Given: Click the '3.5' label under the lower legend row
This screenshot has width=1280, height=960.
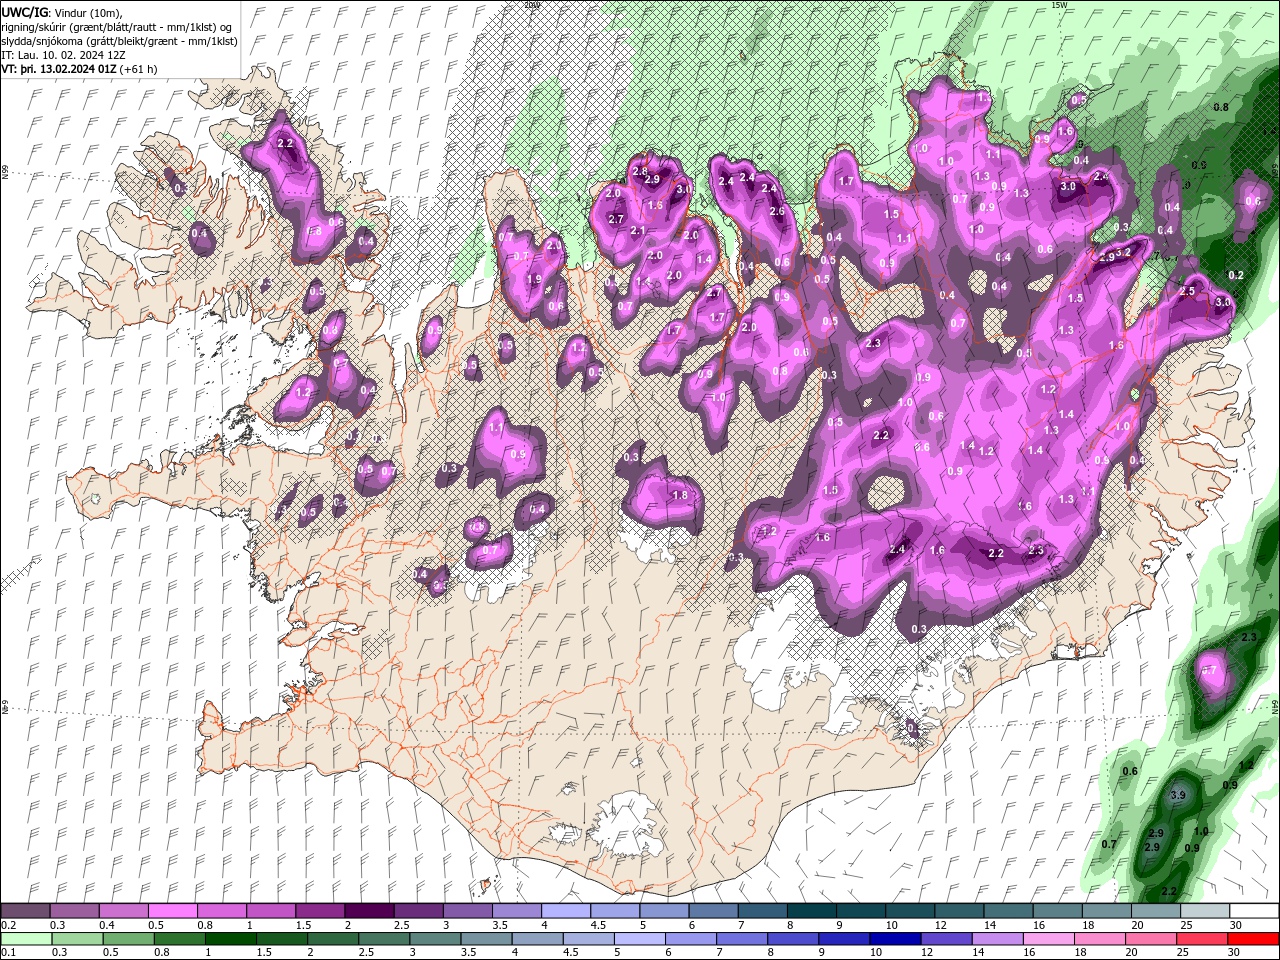Looking at the screenshot, I should (468, 953).
